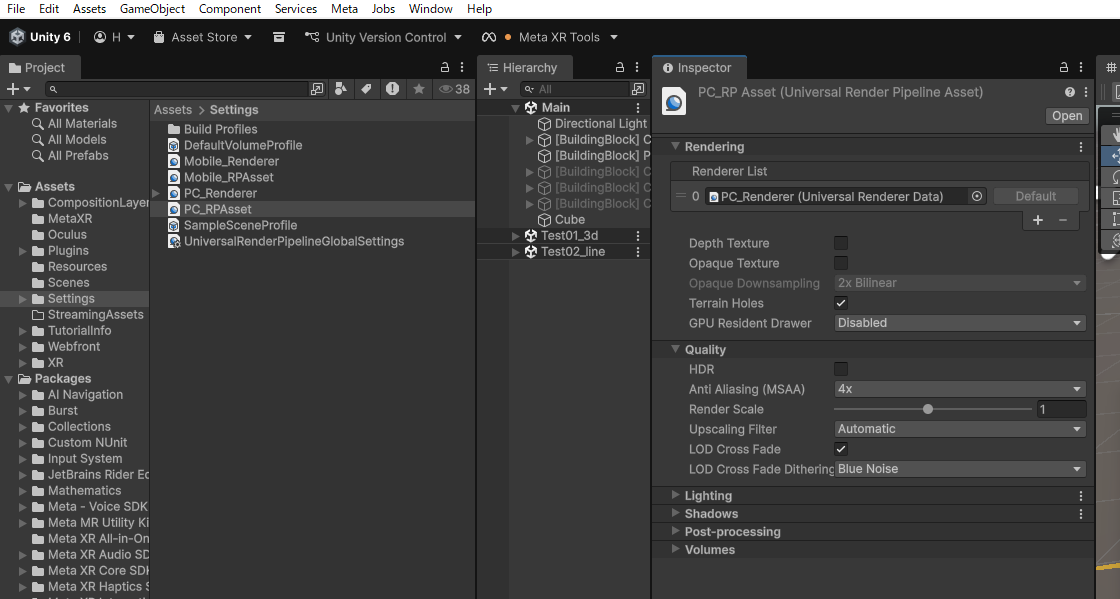Open the Hierarchy create (+) menu
The width and height of the screenshot is (1120, 599).
coord(495,89)
